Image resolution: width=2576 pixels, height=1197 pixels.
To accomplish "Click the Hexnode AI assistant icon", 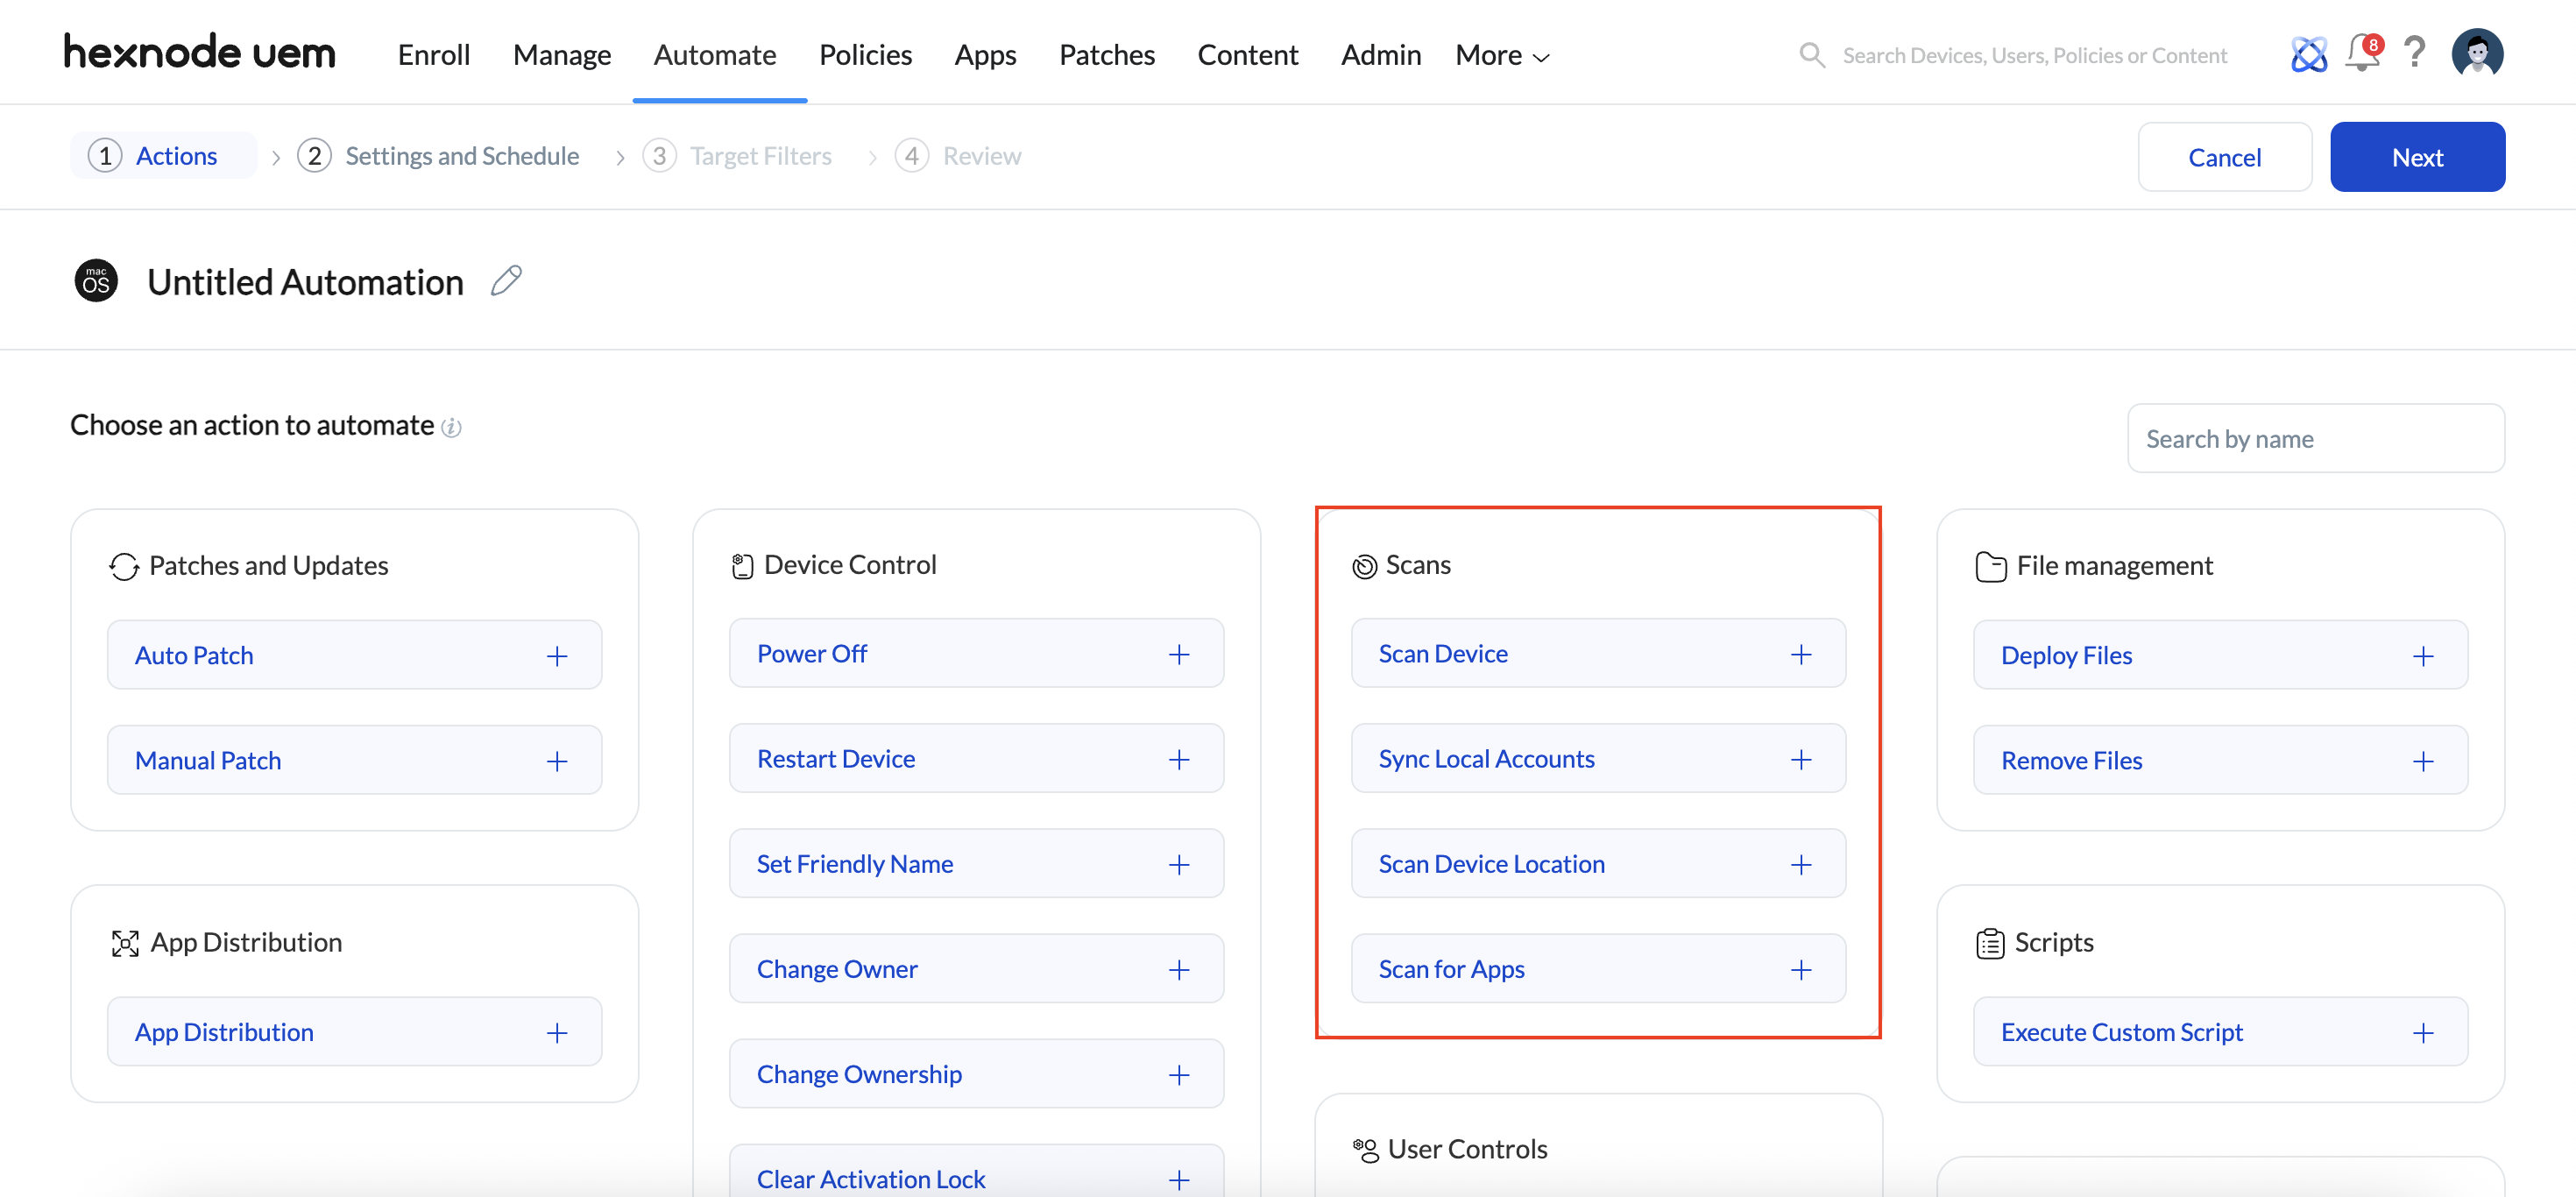I will click(x=2308, y=54).
